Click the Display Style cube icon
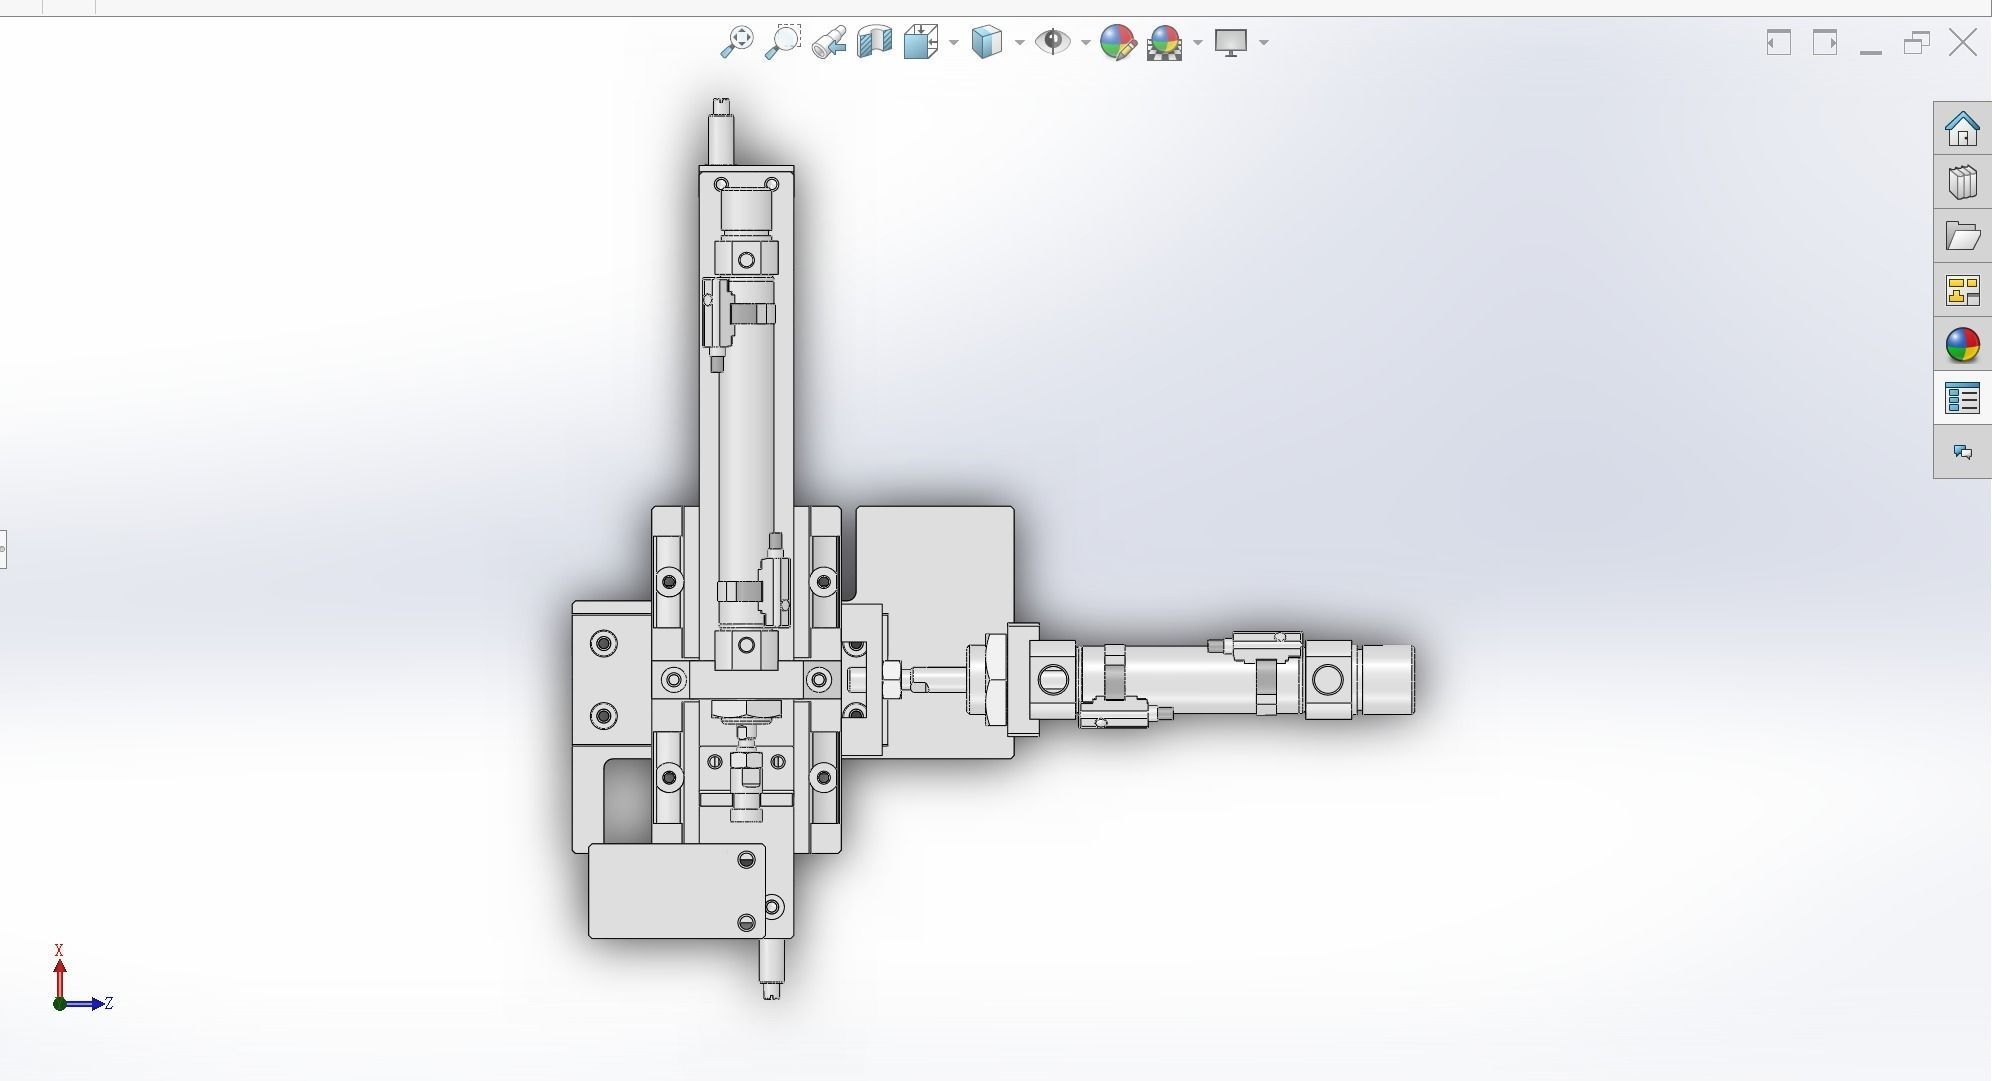 (987, 42)
